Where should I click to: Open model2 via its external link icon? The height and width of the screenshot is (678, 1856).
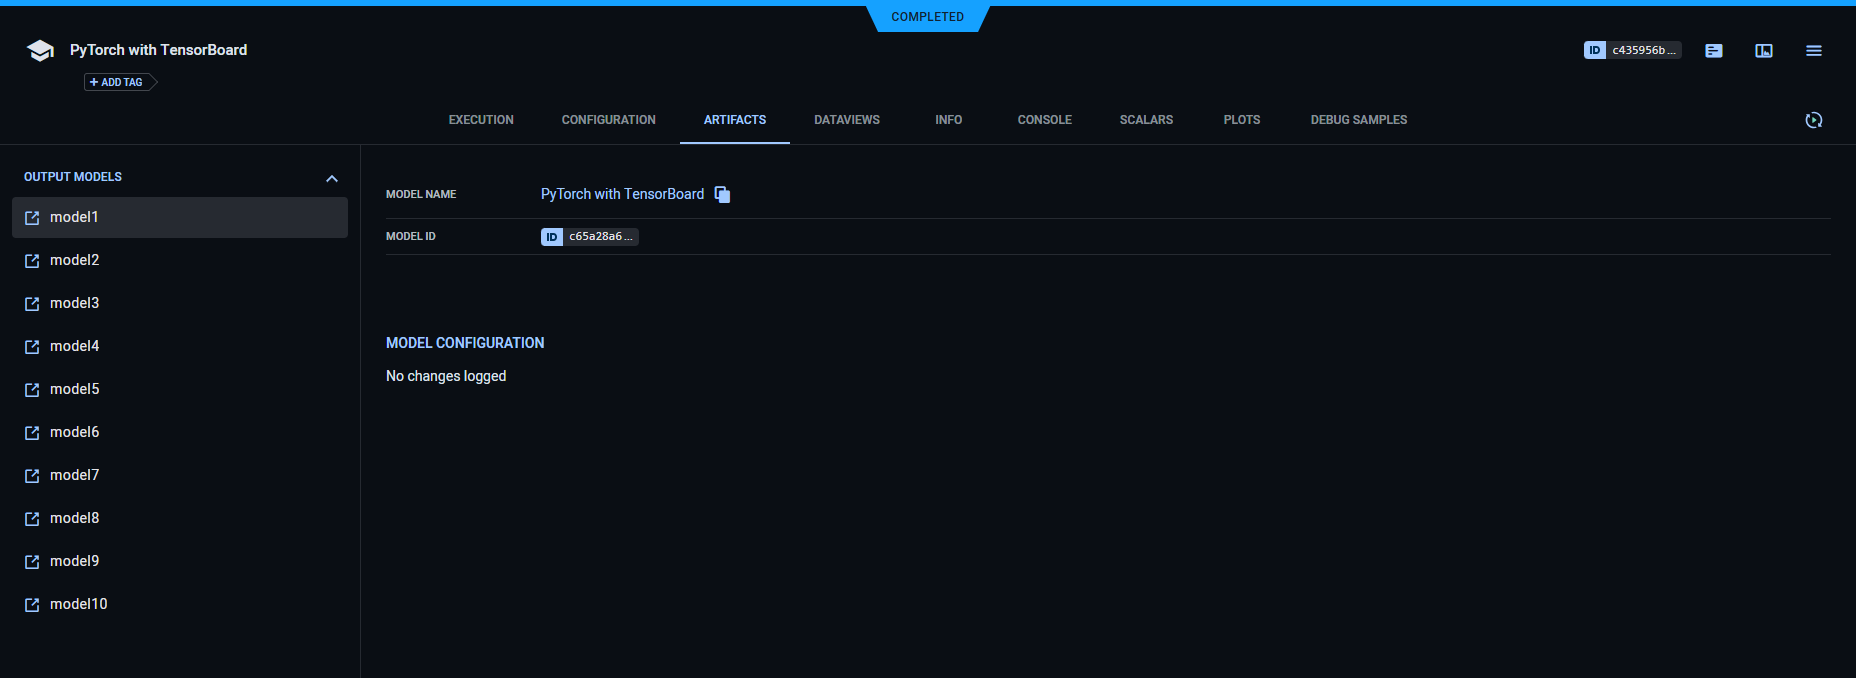(x=32, y=261)
